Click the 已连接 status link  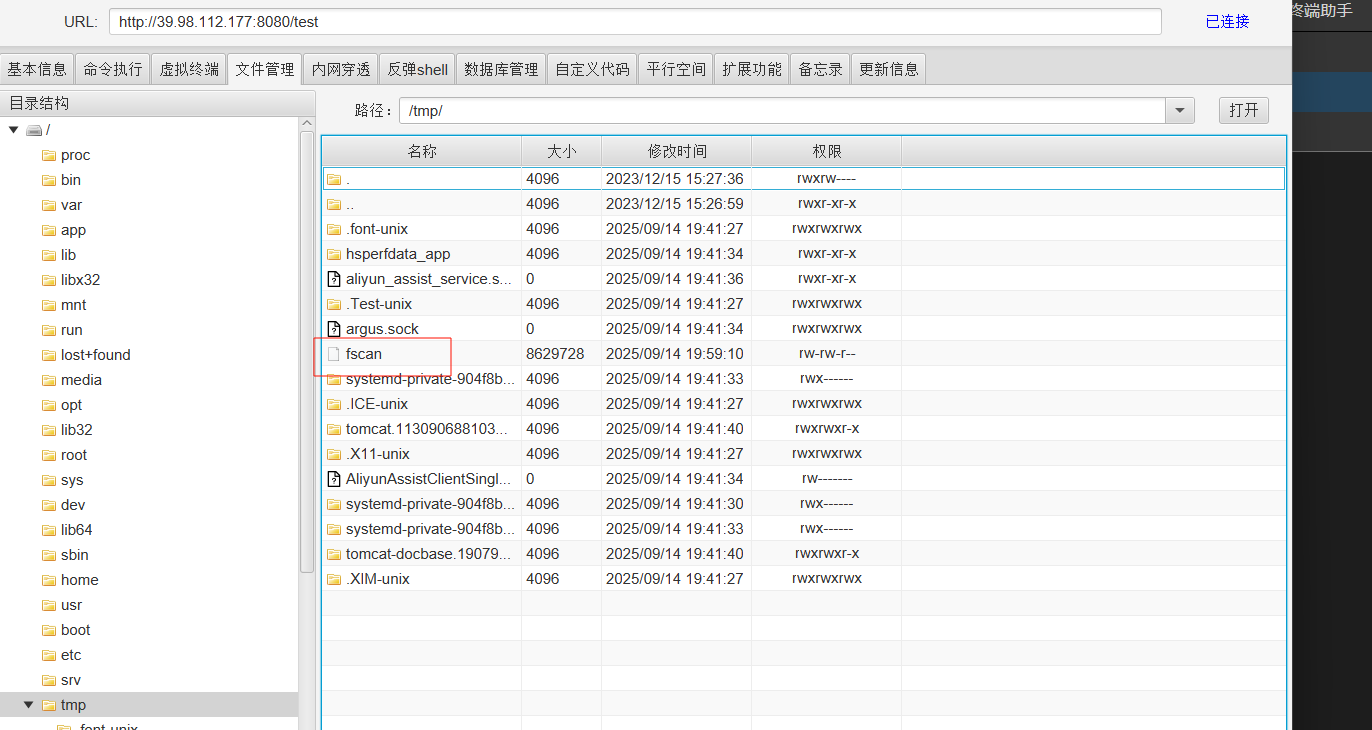click(1227, 21)
